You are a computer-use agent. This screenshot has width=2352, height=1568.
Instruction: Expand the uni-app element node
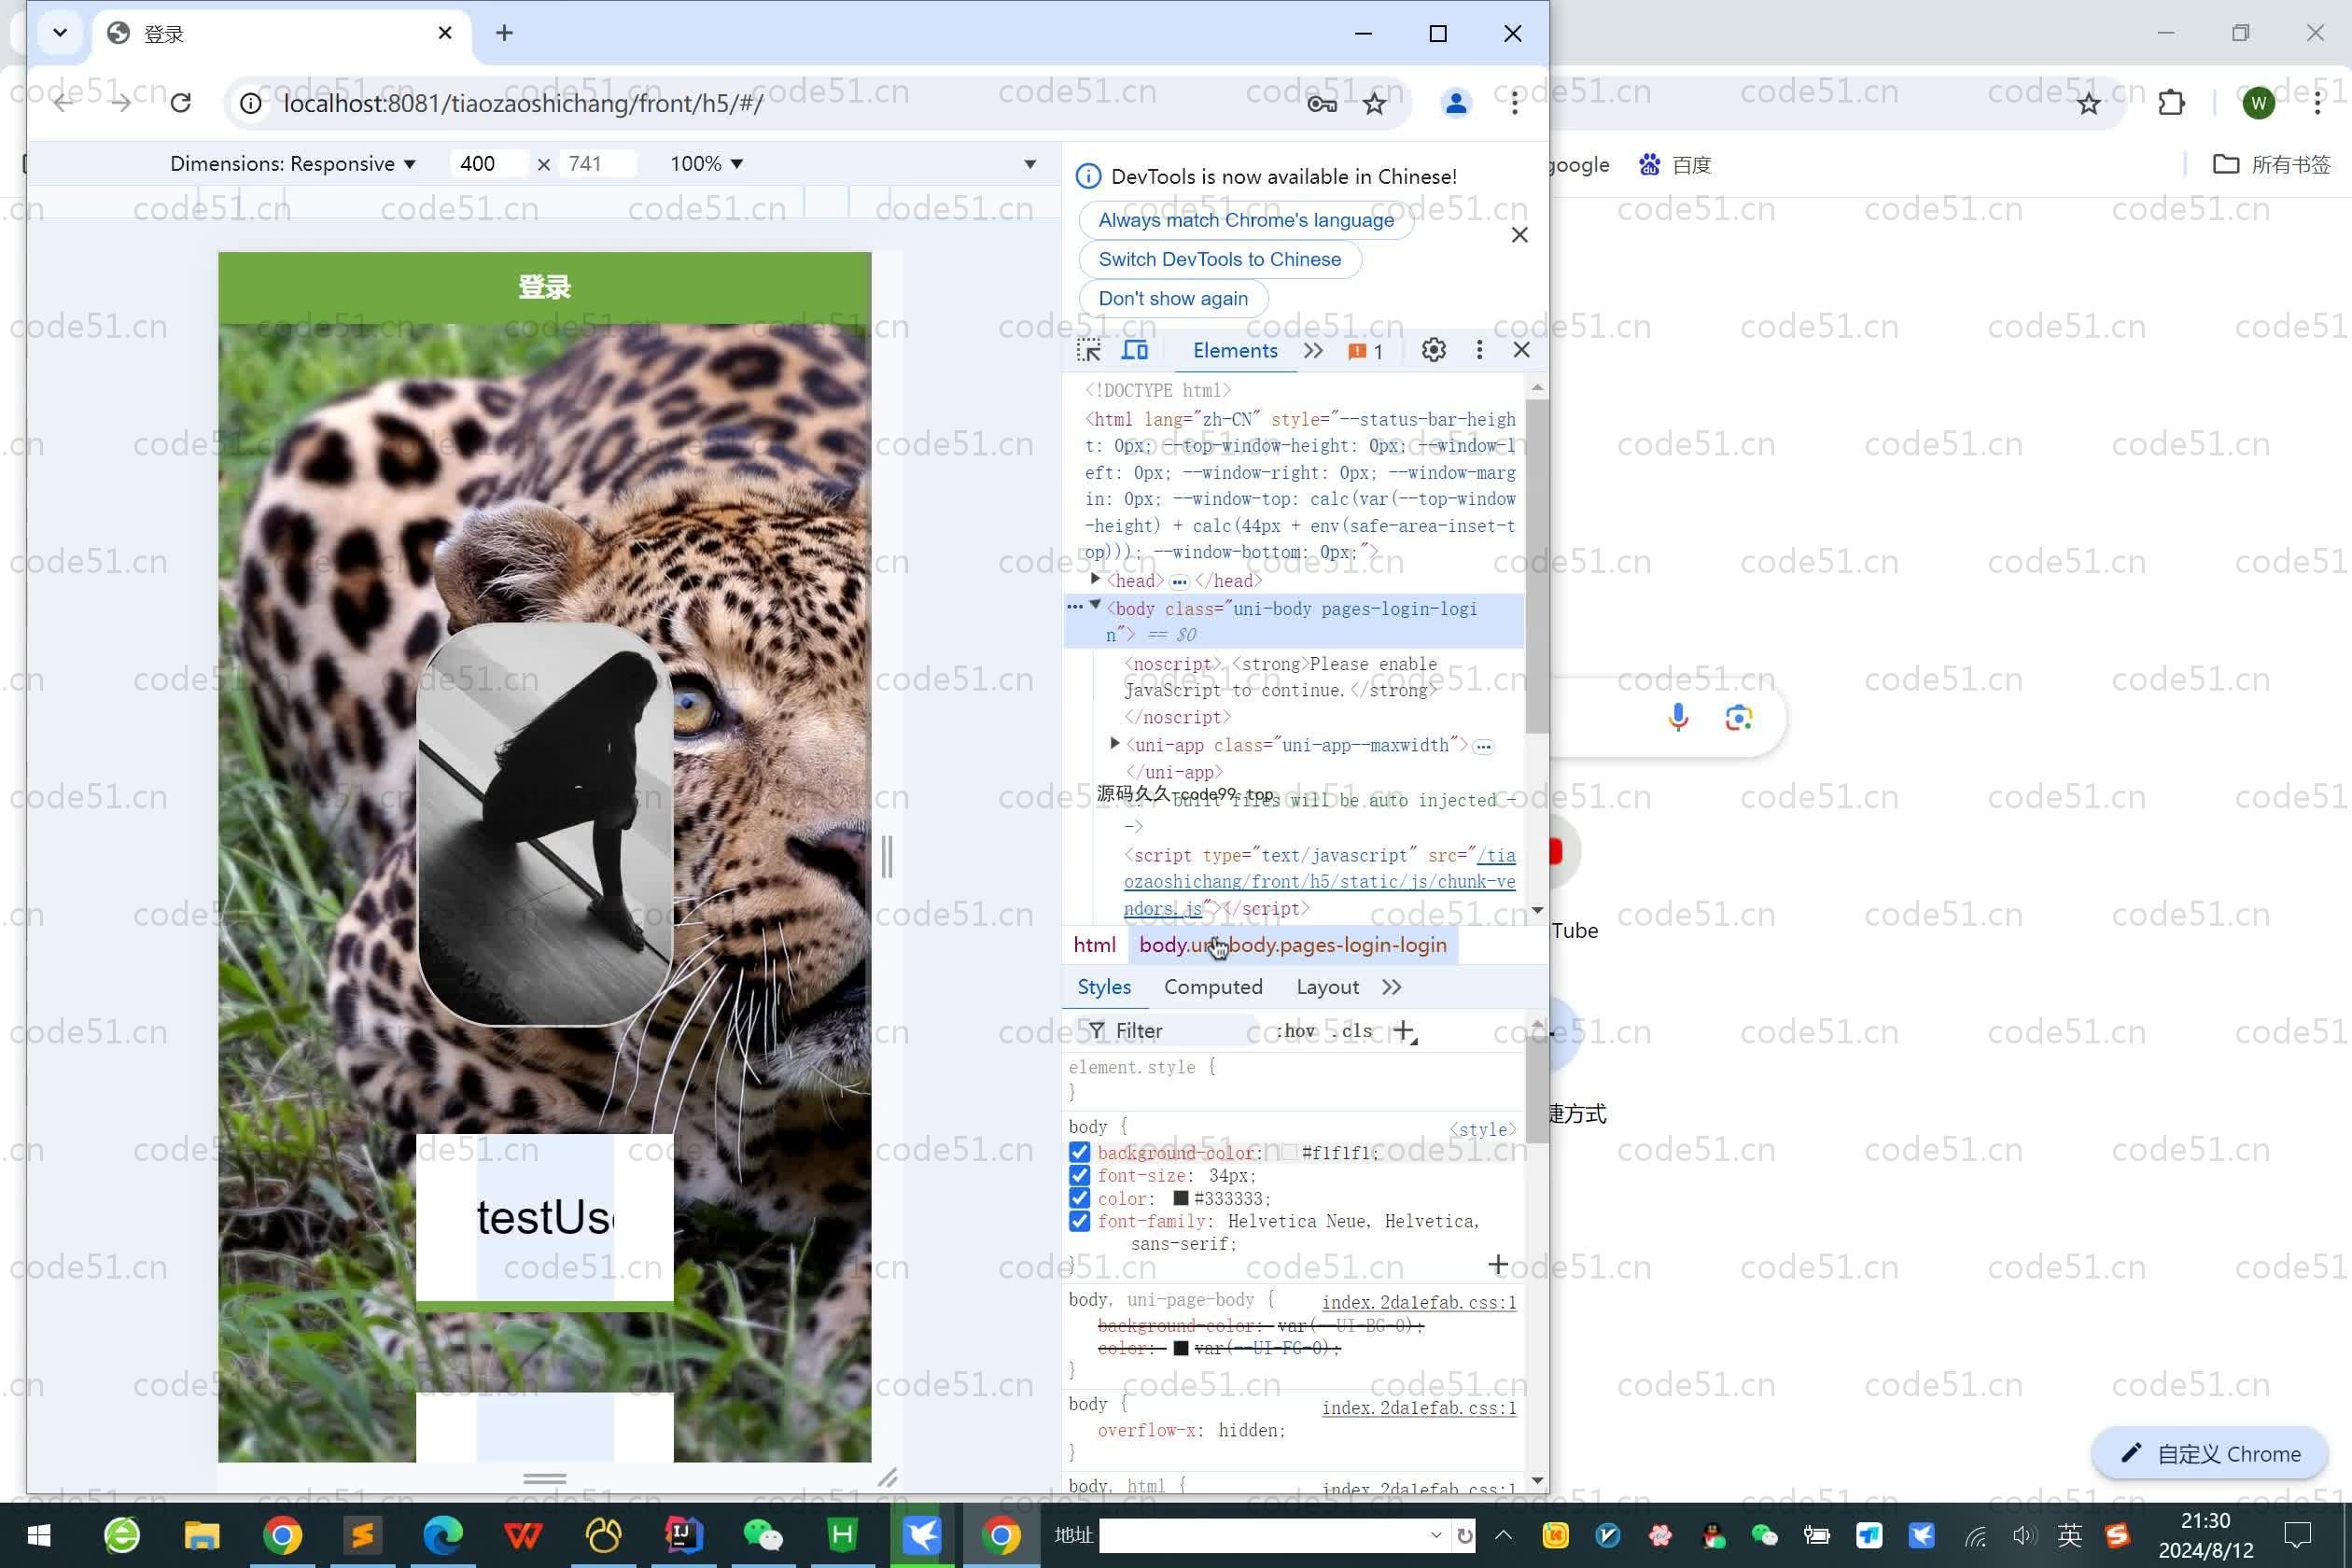(1114, 743)
